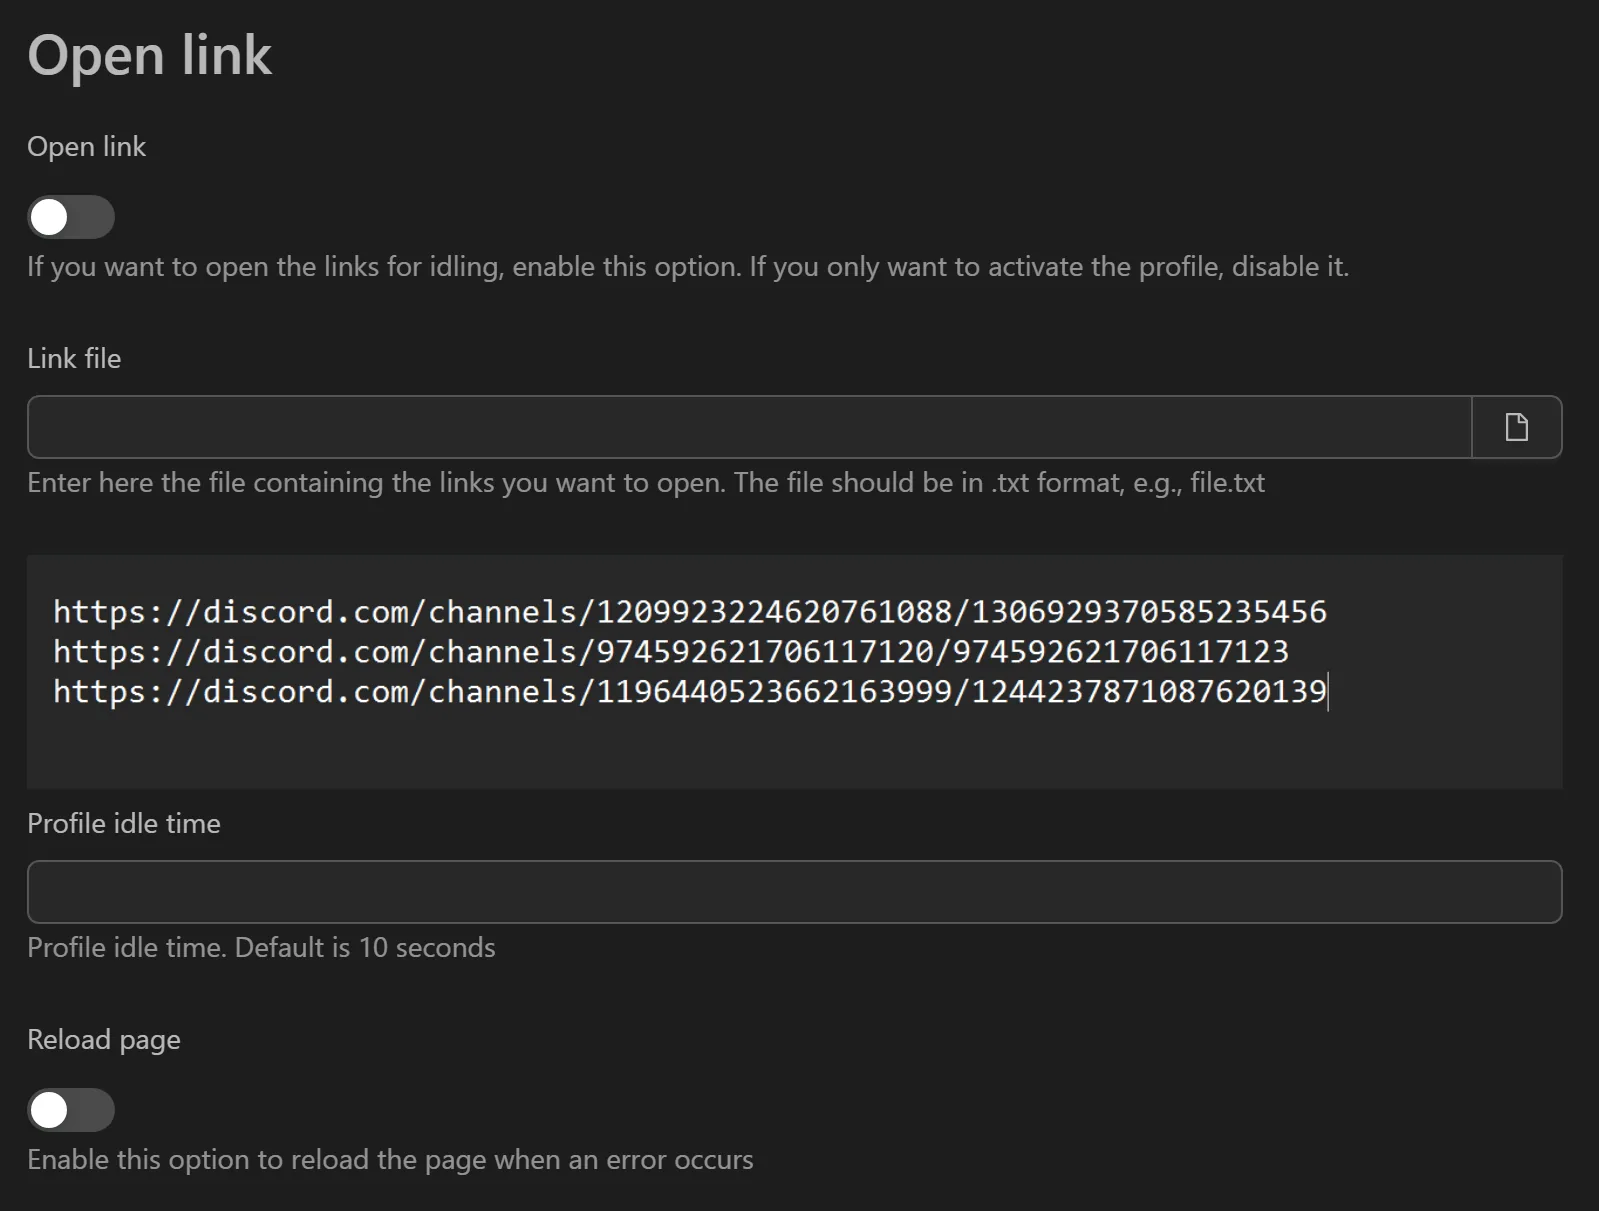Click the idling option description text
The width and height of the screenshot is (1599, 1211).
688,266
